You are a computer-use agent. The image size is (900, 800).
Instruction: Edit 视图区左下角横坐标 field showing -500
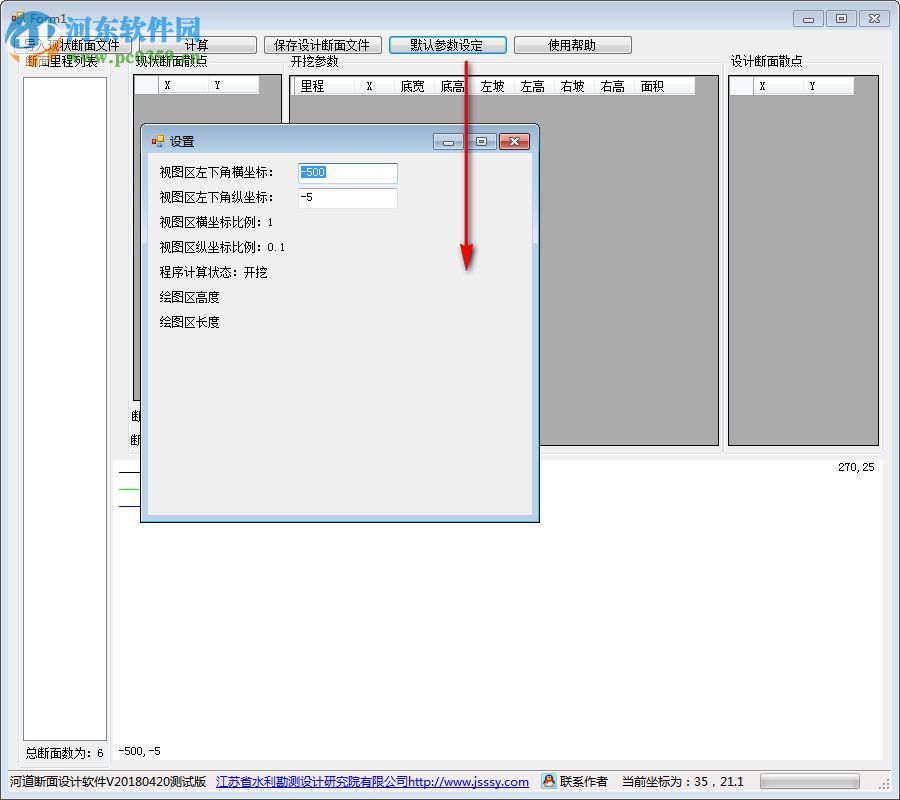(x=348, y=173)
